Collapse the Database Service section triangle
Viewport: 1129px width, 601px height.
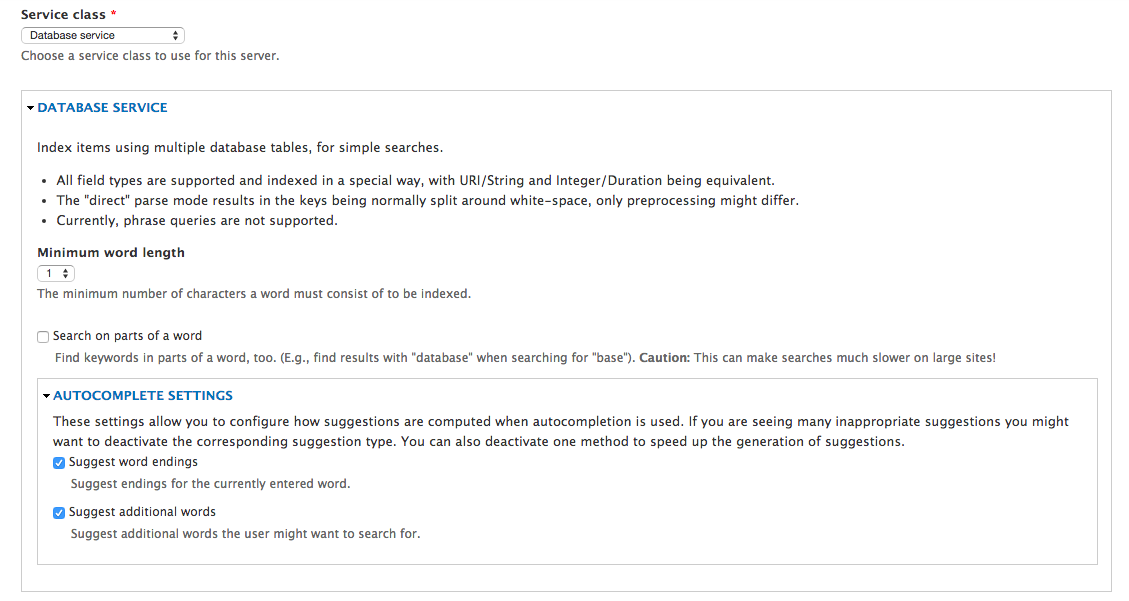click(31, 108)
